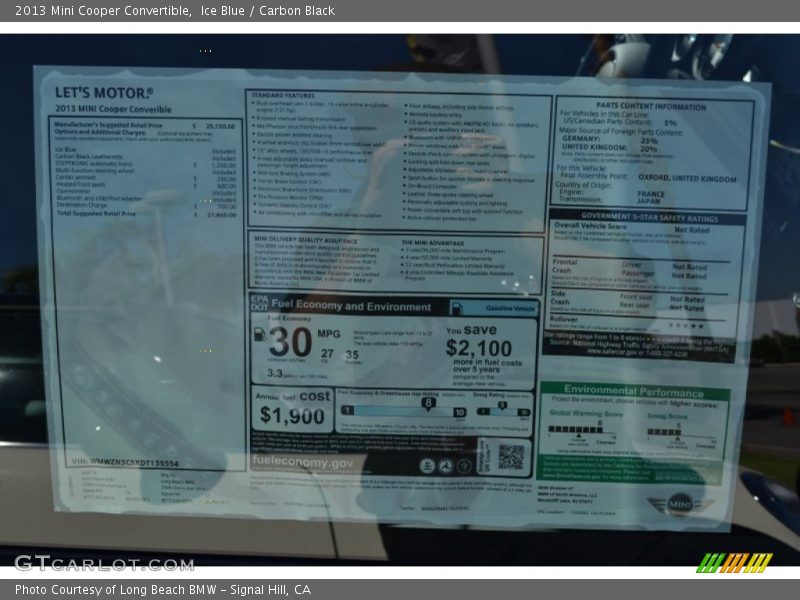Screen dimensions: 800x600
Task: Click the large "30" MPG figure
Action: click(290, 342)
